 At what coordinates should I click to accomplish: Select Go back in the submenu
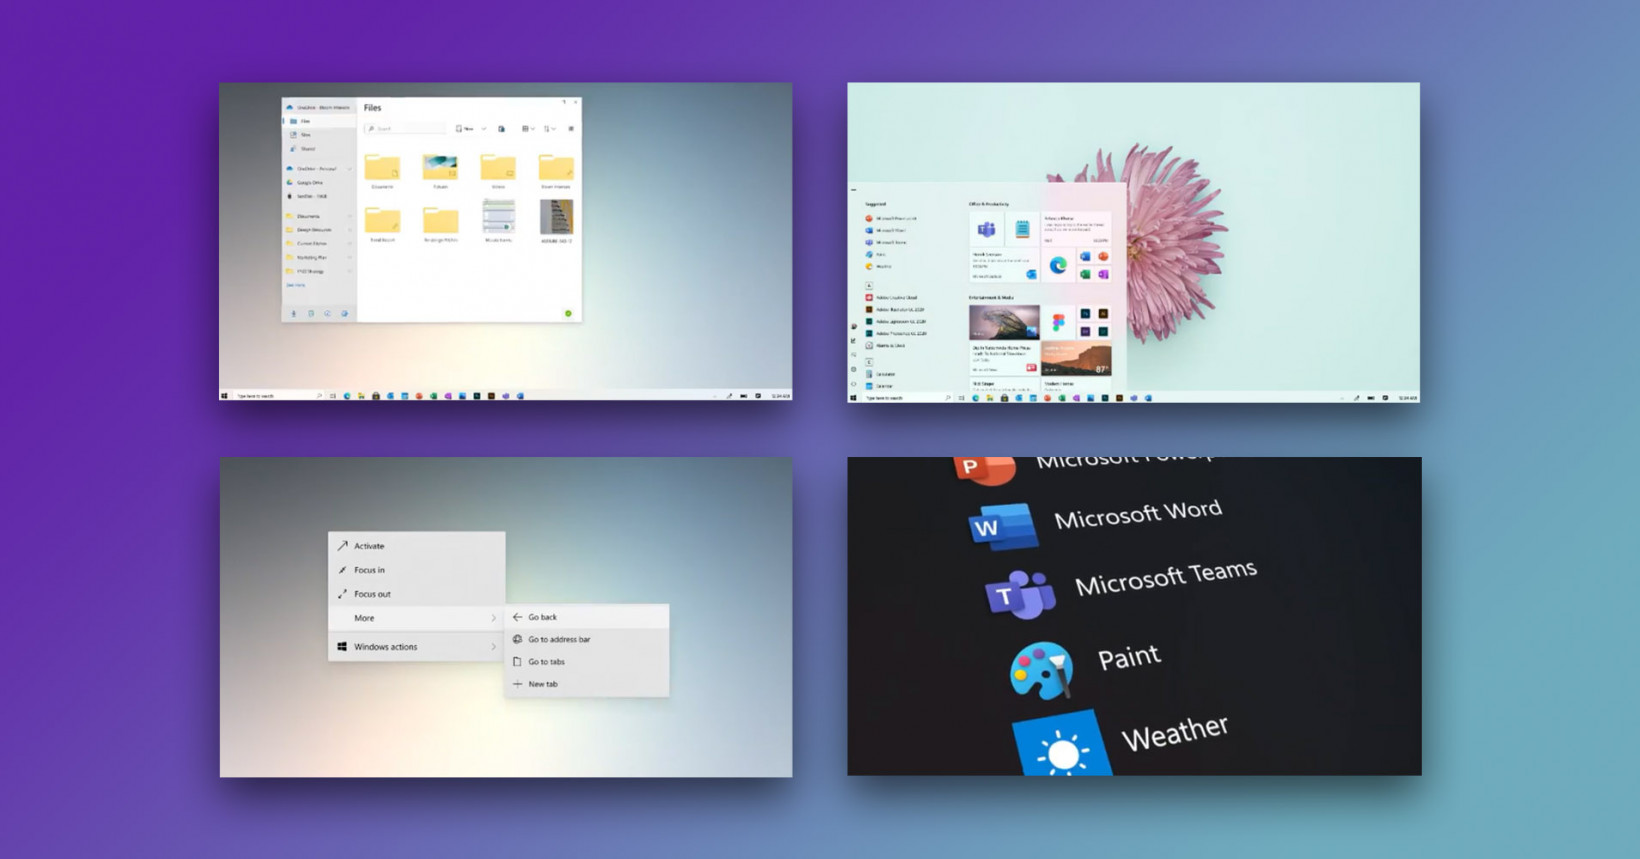tap(587, 617)
